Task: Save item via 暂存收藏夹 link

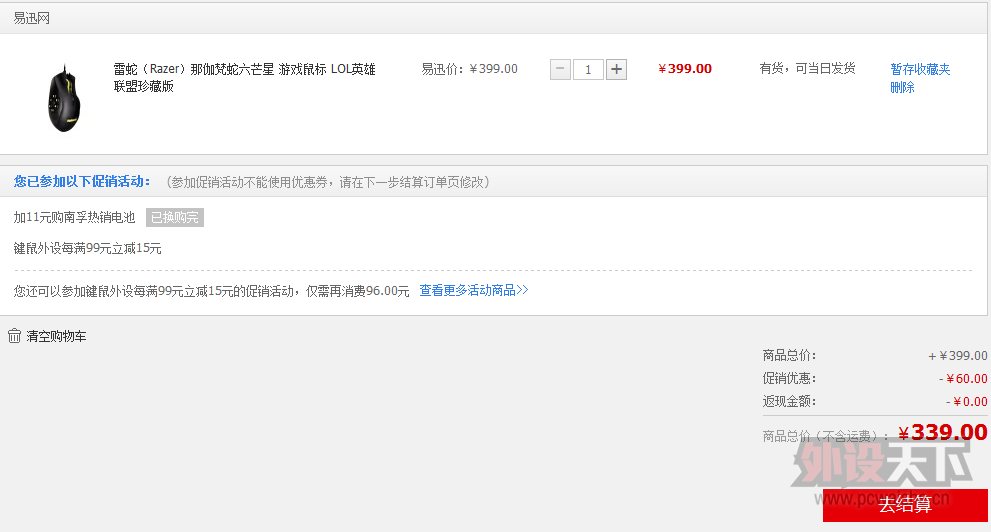Action: [x=920, y=69]
